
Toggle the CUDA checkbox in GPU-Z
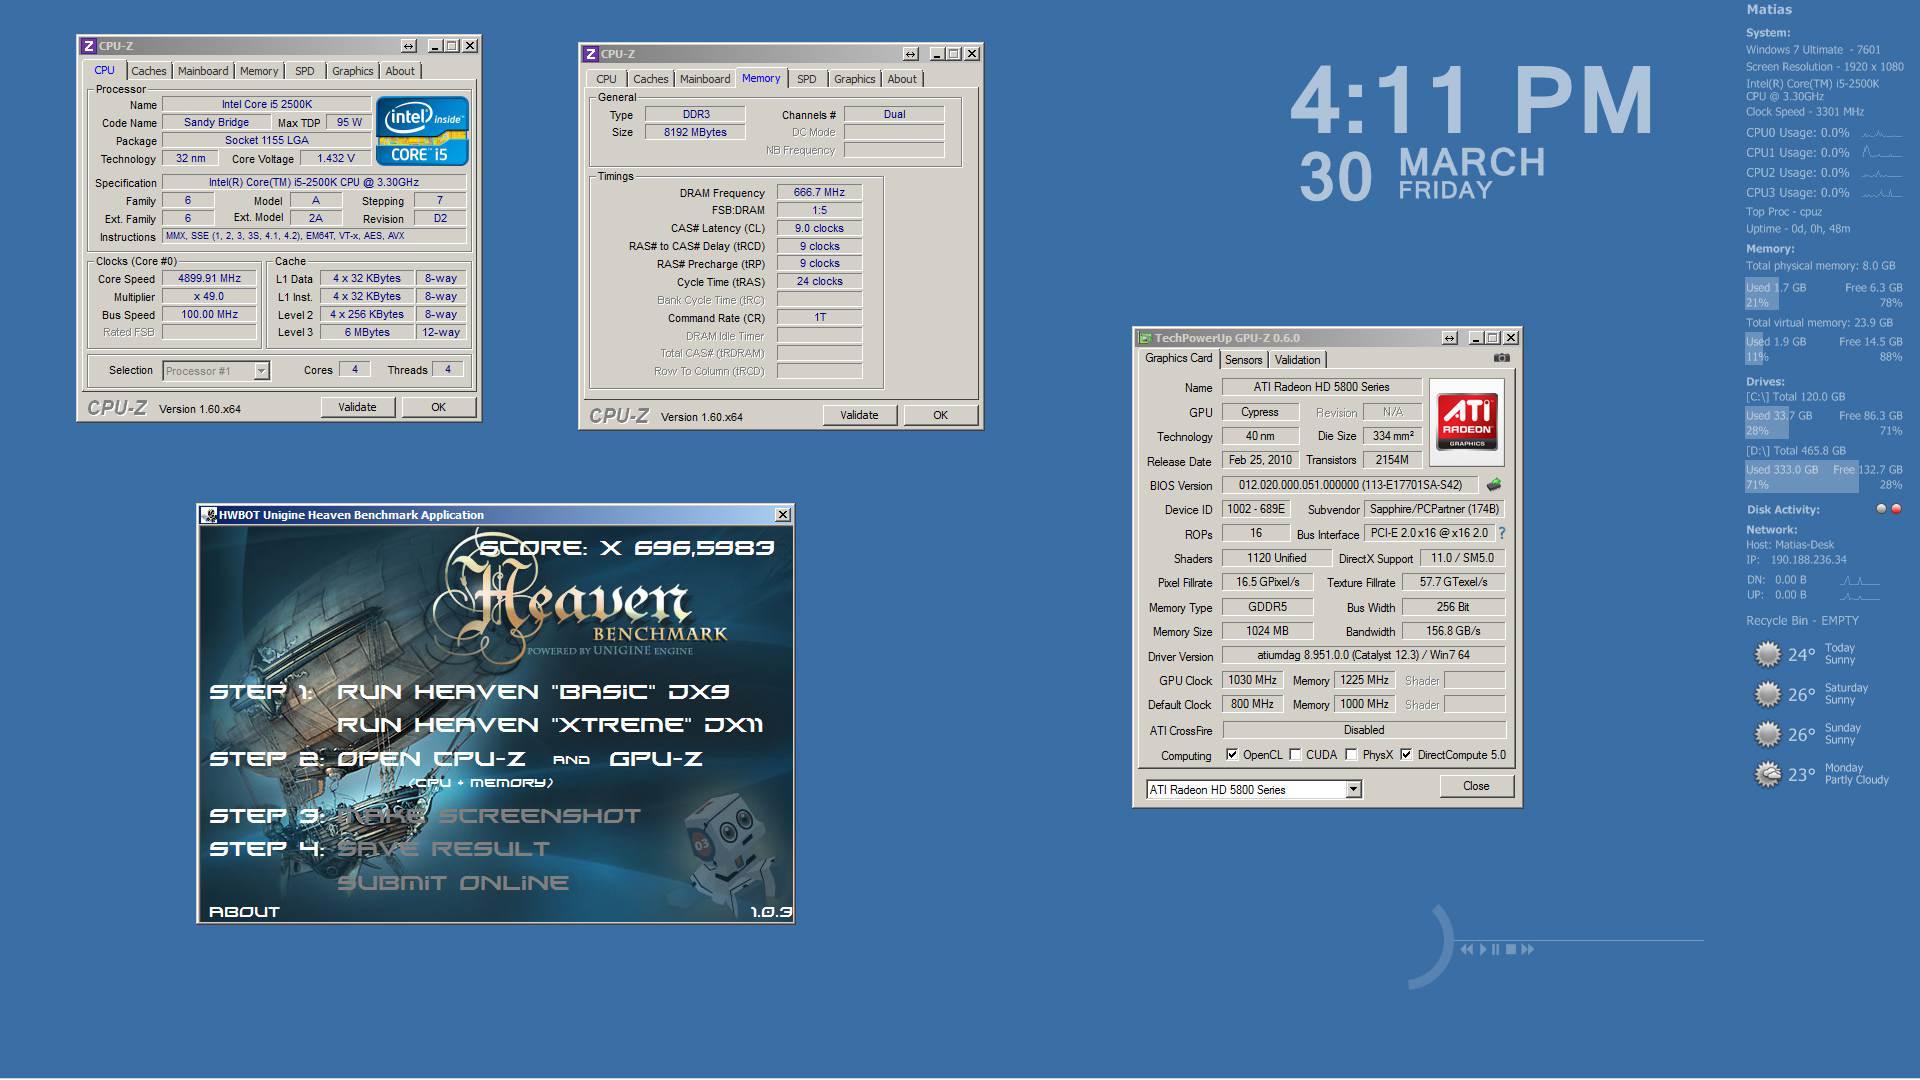pyautogui.click(x=1296, y=755)
